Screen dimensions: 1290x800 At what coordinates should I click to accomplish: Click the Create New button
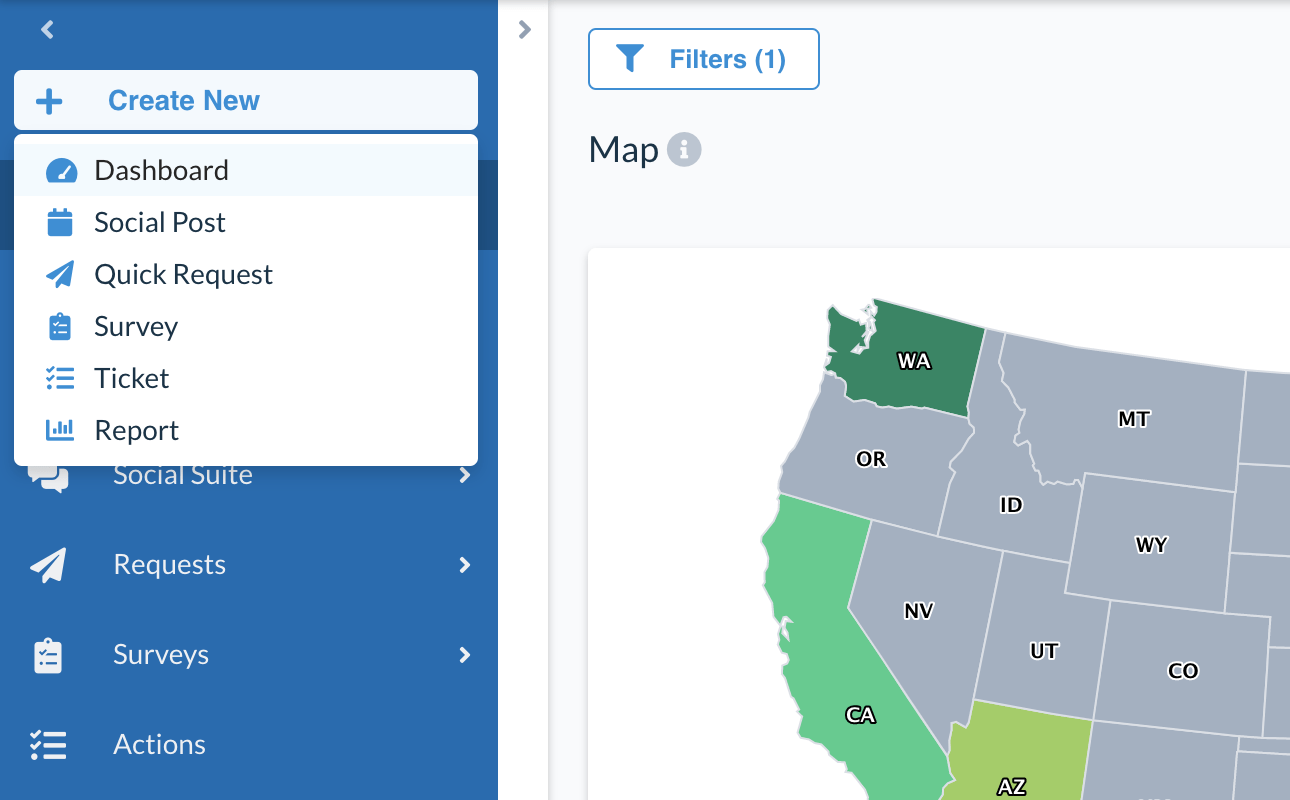(184, 100)
